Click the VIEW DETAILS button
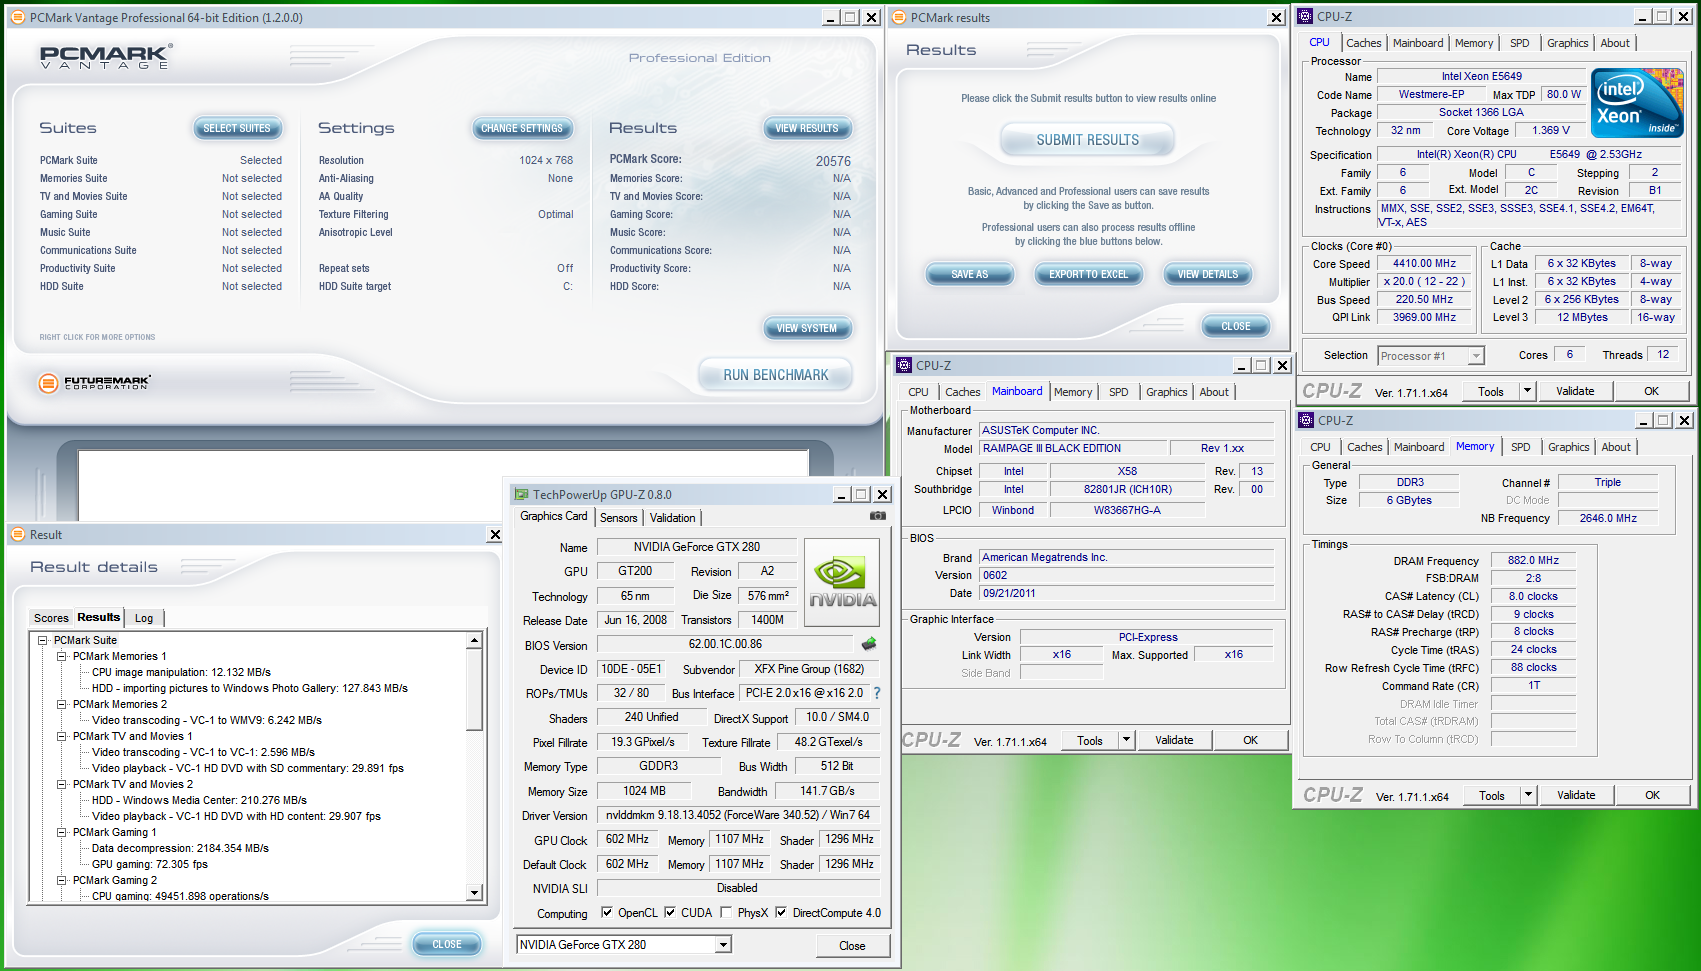The image size is (1701, 971). (1207, 274)
